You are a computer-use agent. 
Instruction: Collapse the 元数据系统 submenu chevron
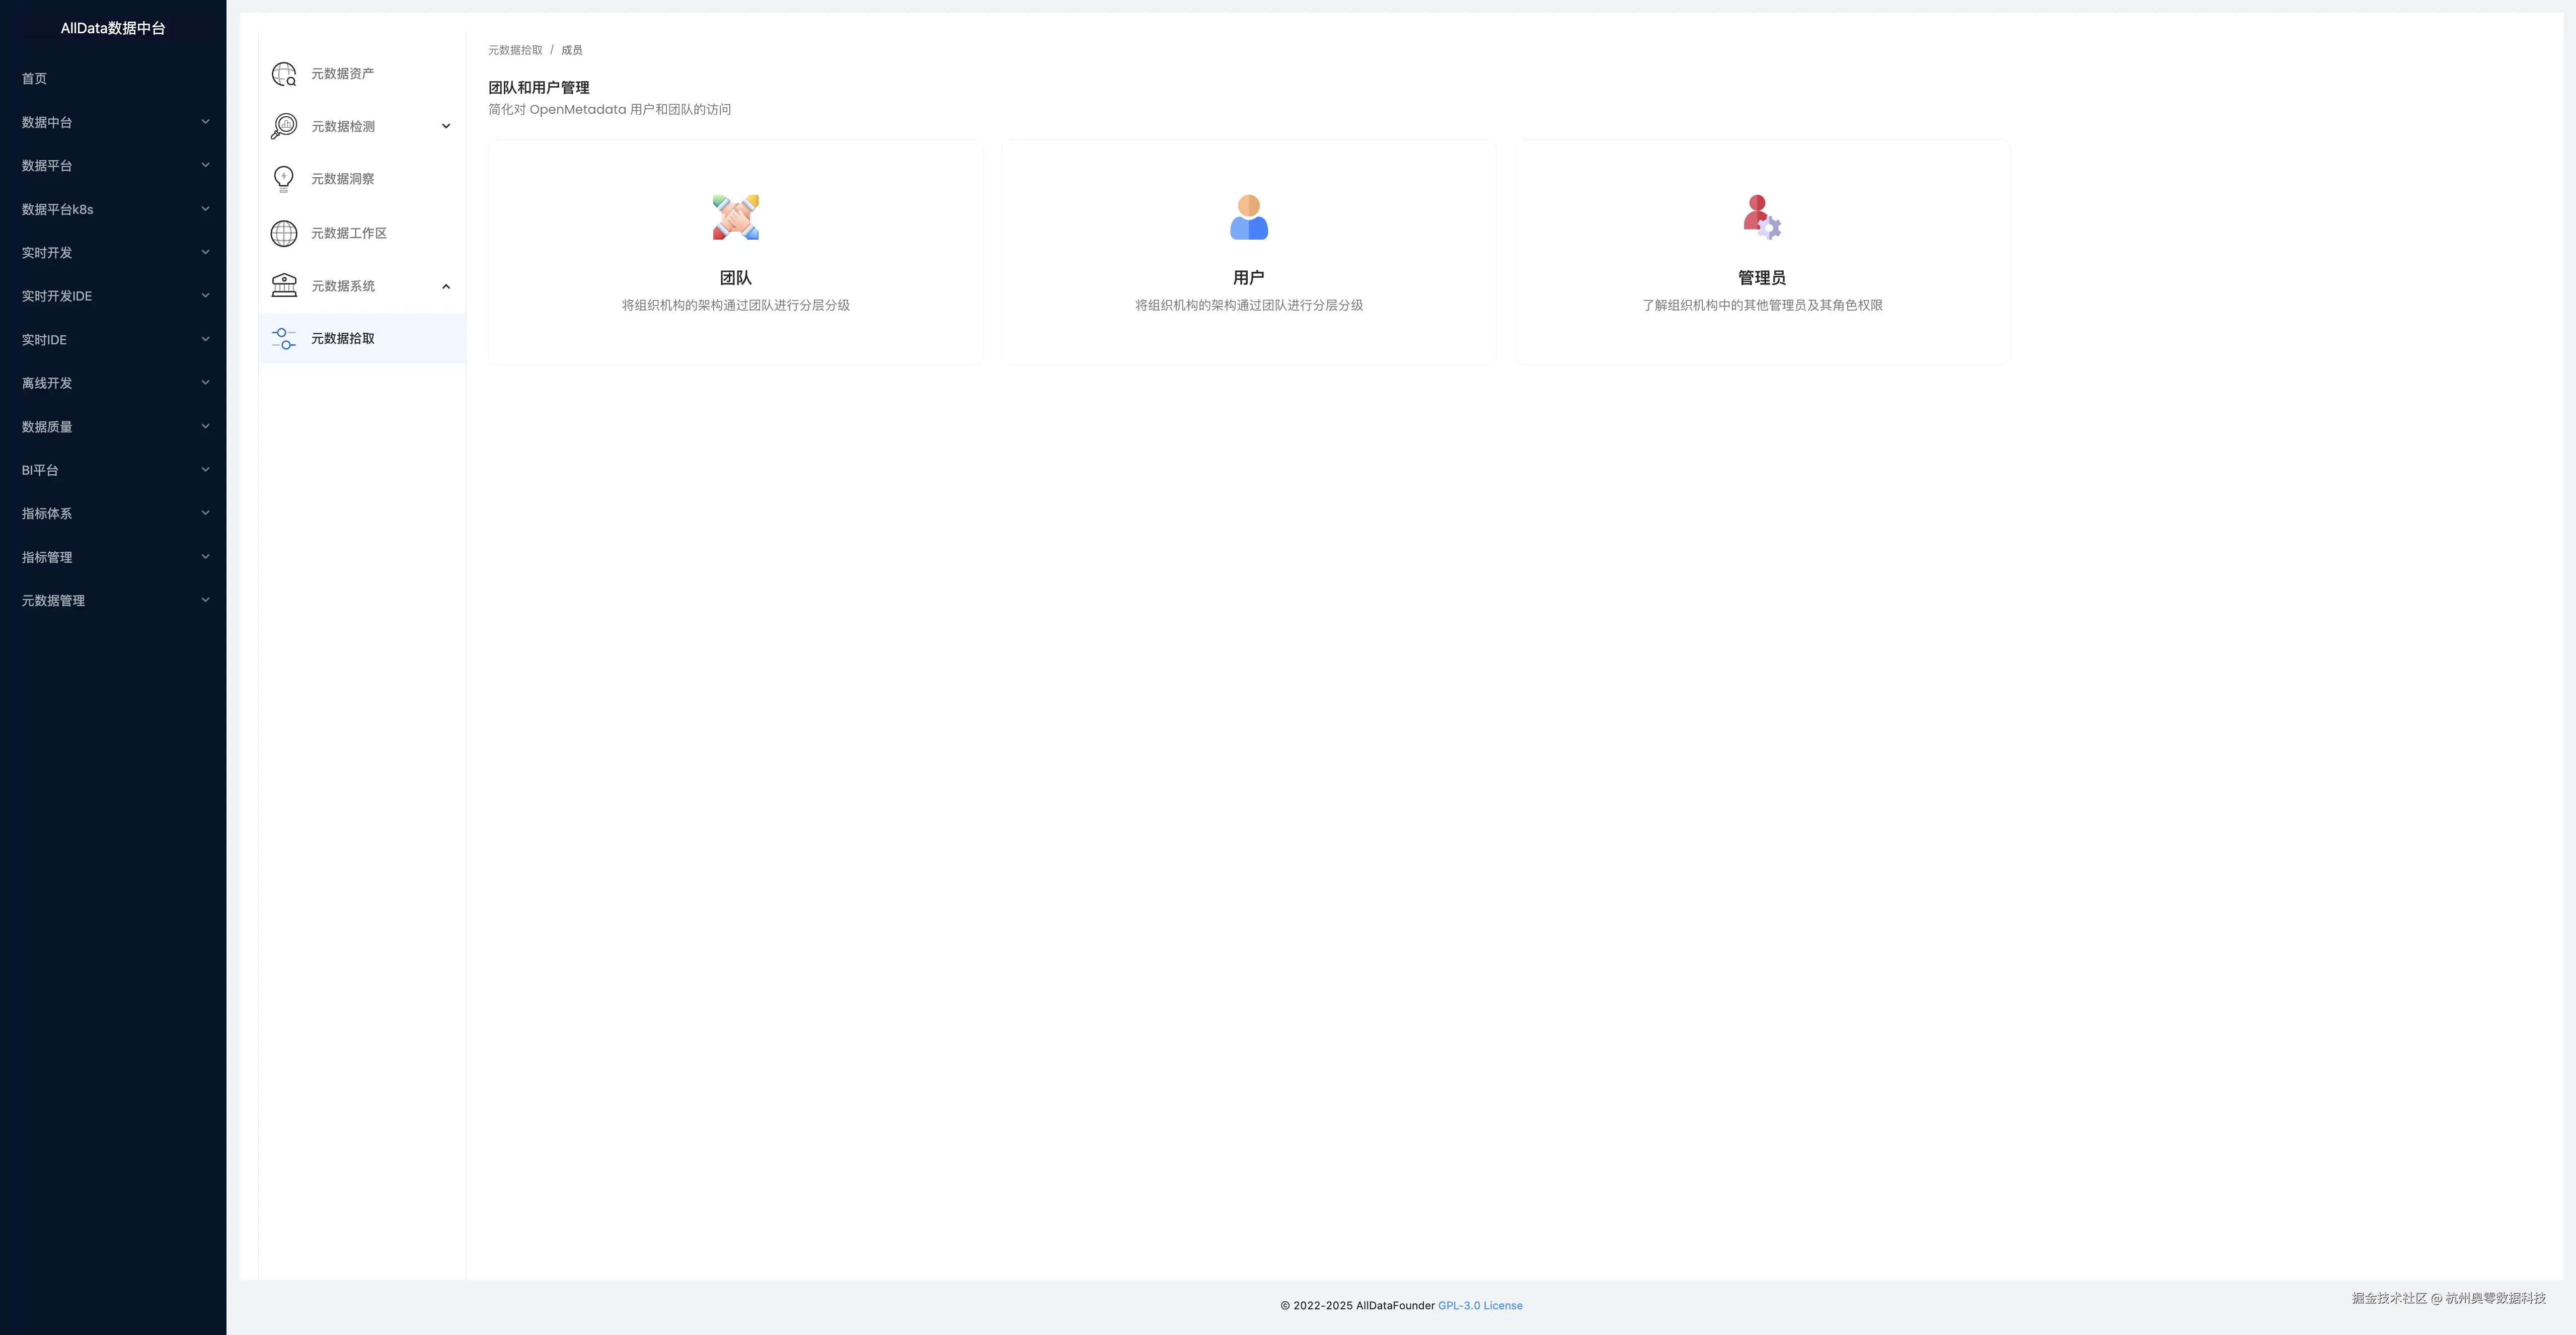446,286
